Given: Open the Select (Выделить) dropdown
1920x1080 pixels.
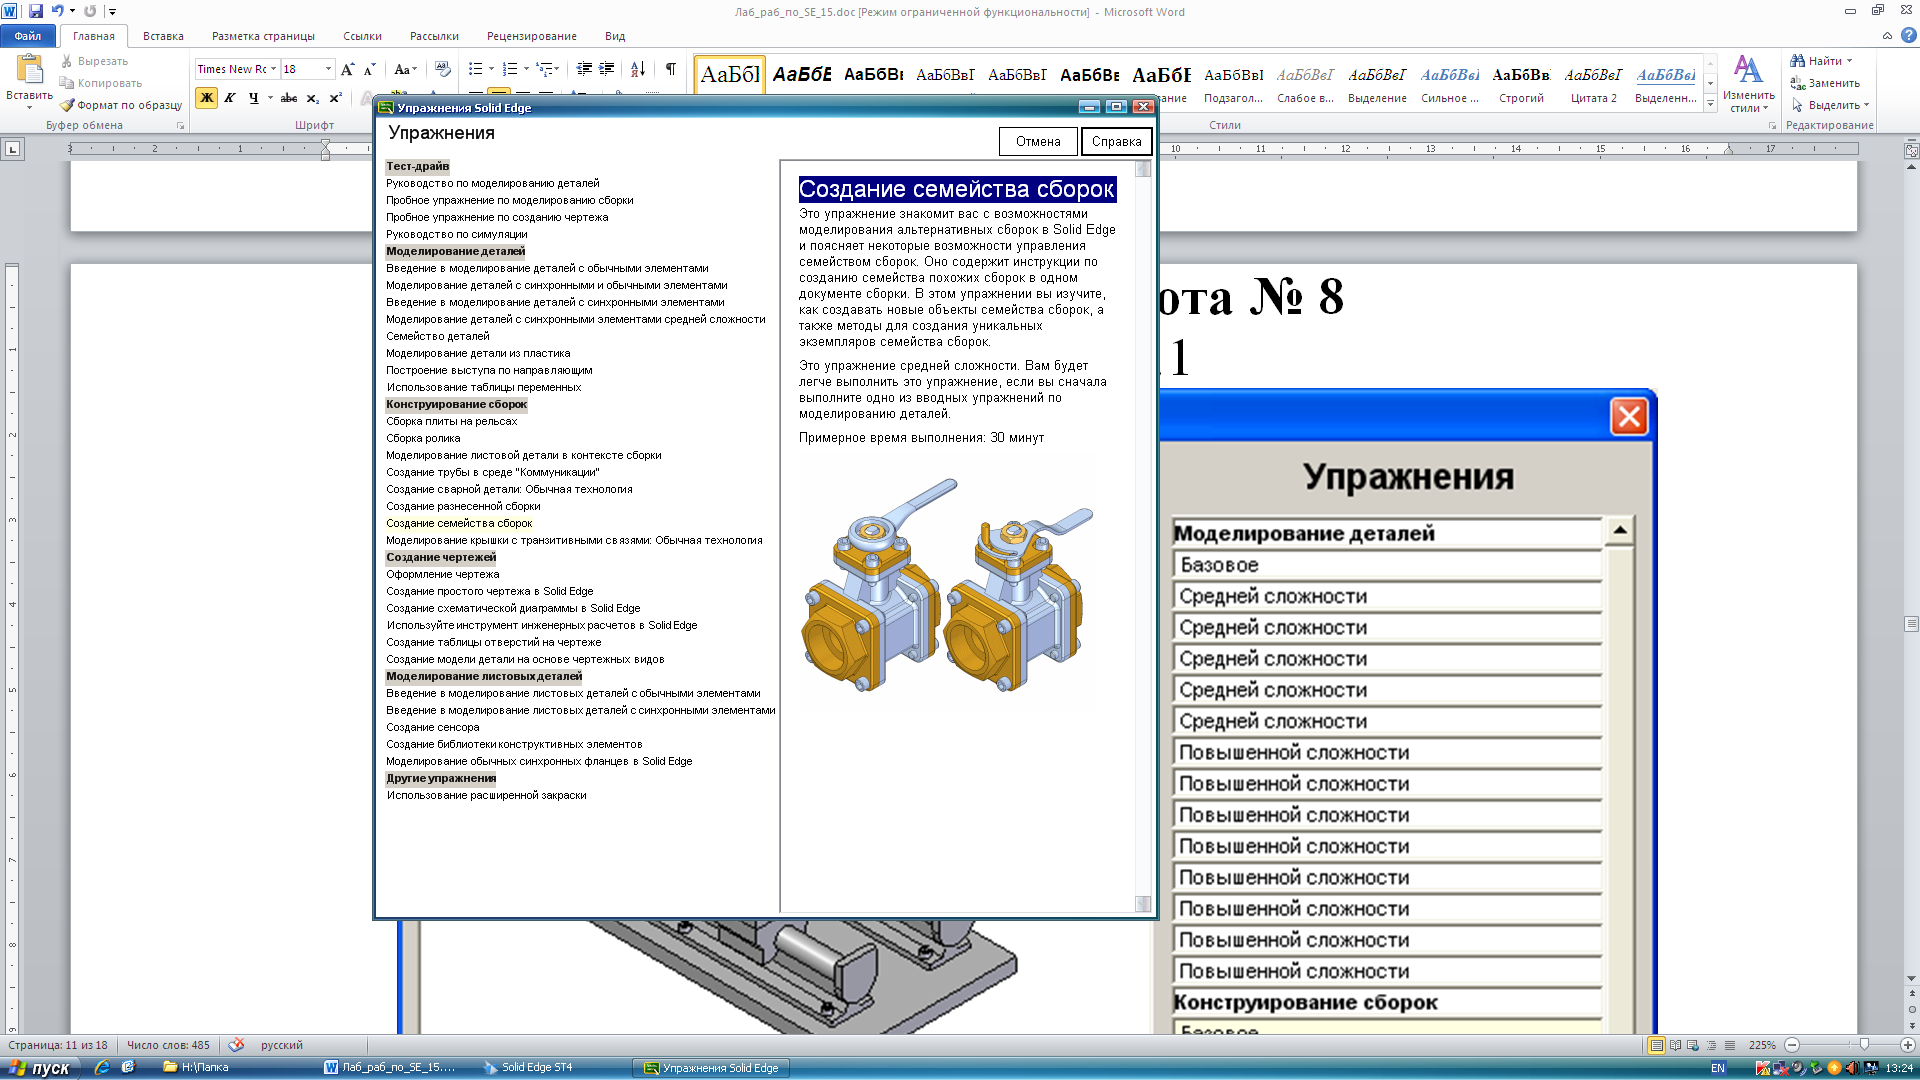Looking at the screenshot, I should [1830, 105].
